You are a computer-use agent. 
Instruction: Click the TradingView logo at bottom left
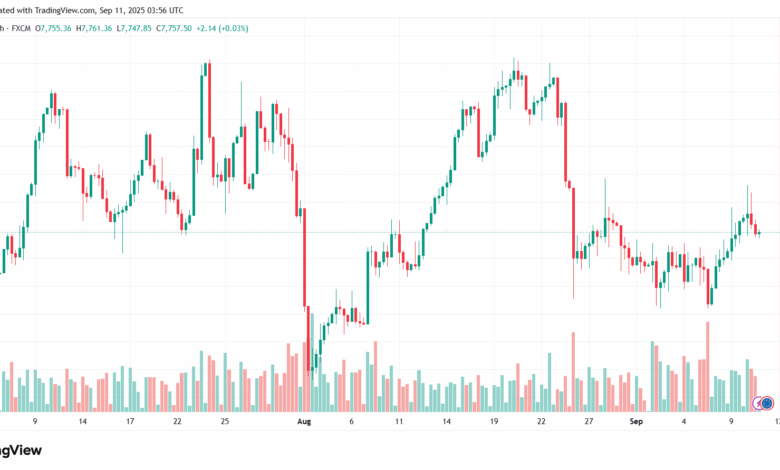20,450
